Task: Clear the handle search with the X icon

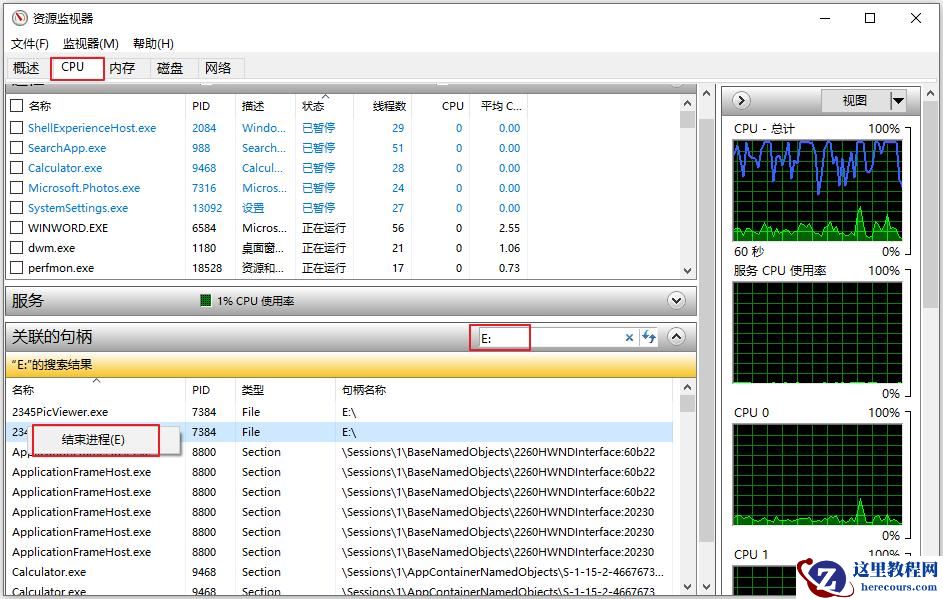Action: pyautogui.click(x=629, y=338)
